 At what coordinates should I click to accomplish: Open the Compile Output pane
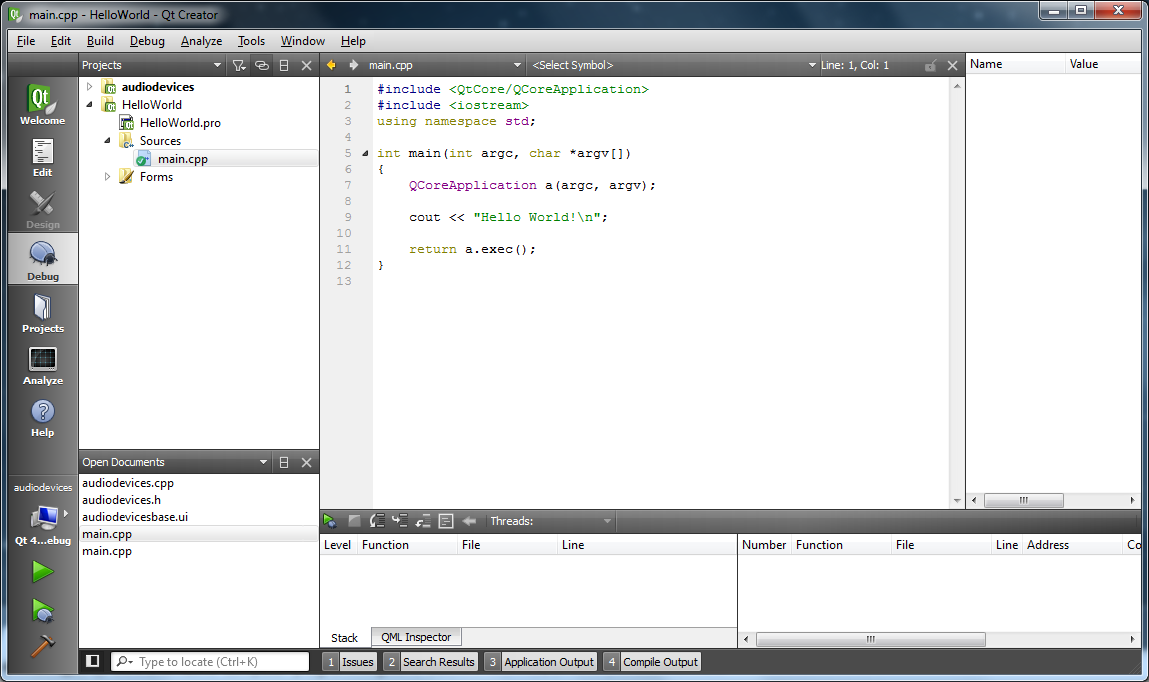click(651, 661)
